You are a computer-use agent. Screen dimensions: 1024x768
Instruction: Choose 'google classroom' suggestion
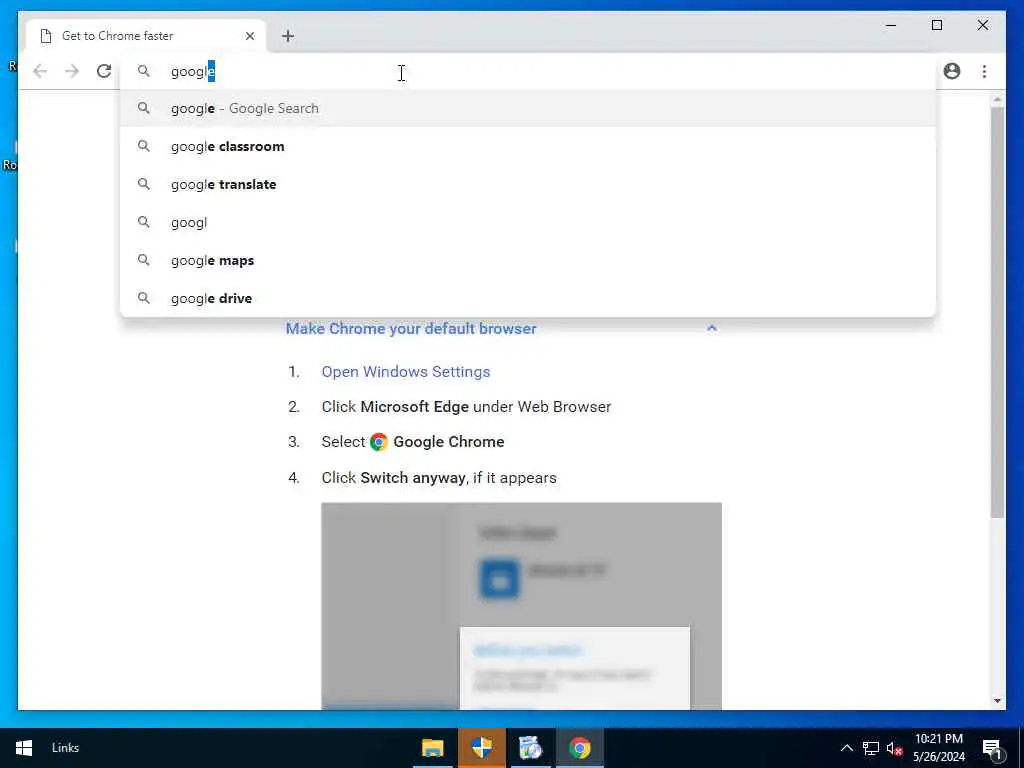[x=528, y=146]
